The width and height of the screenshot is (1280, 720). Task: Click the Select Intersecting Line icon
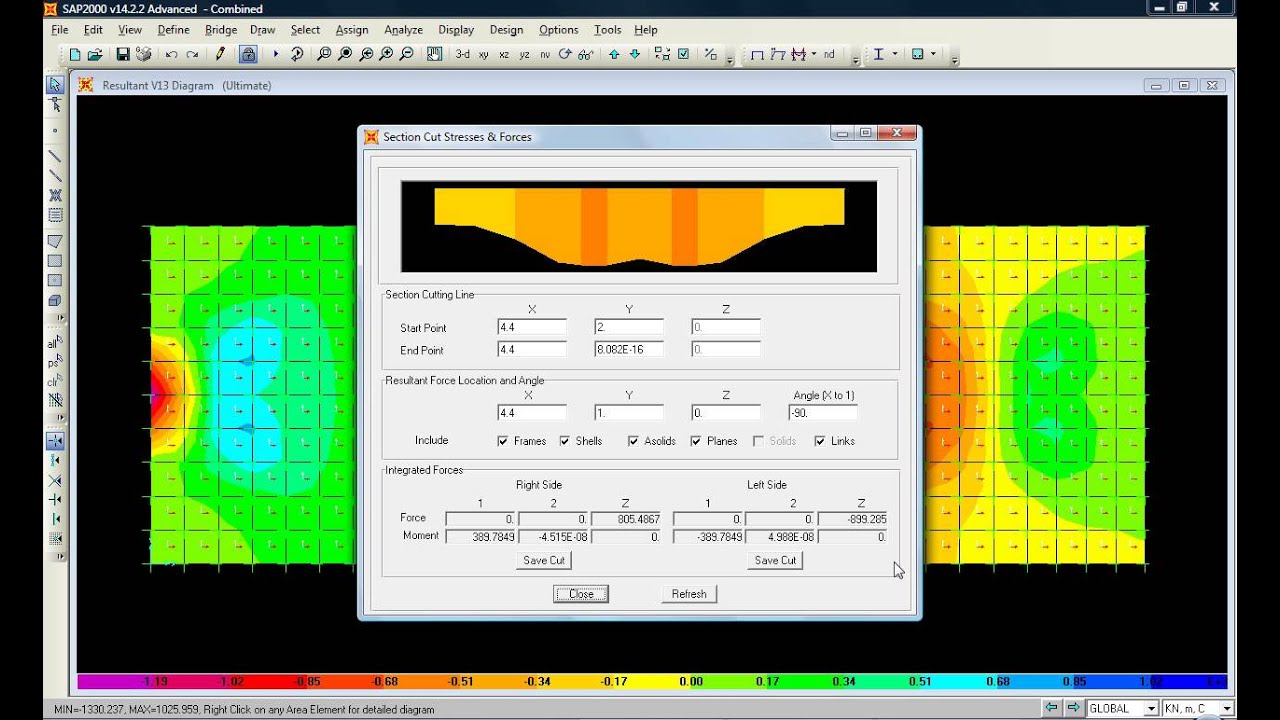(x=55, y=400)
